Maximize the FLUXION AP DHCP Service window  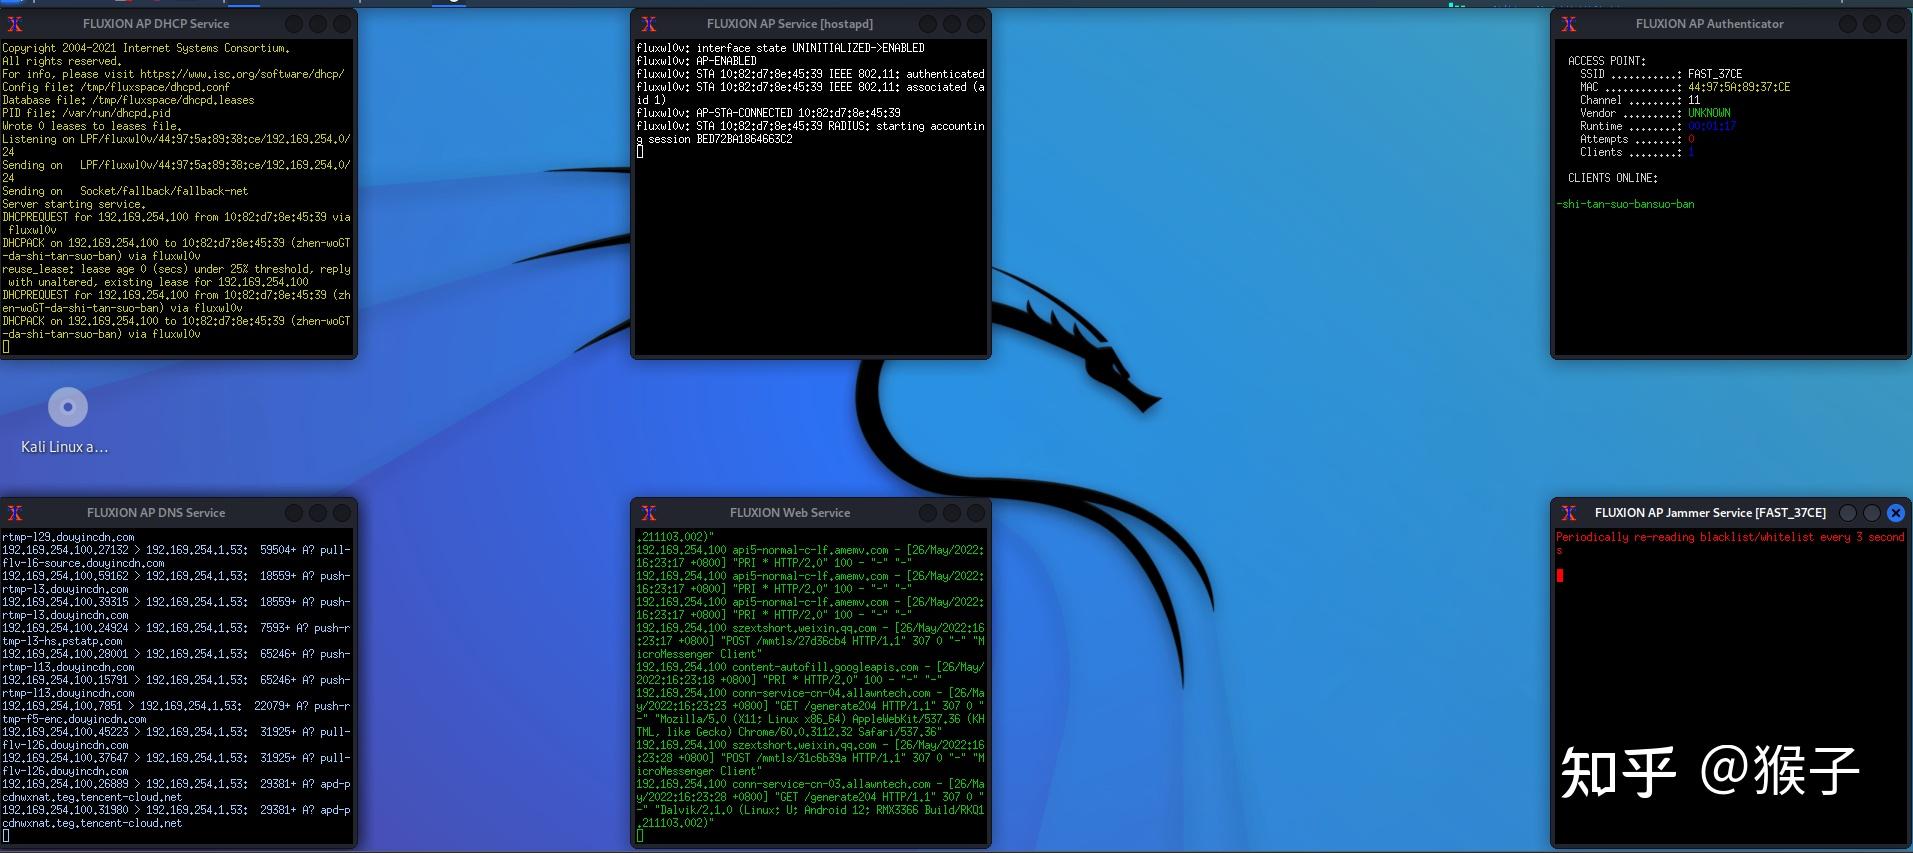tap(318, 24)
